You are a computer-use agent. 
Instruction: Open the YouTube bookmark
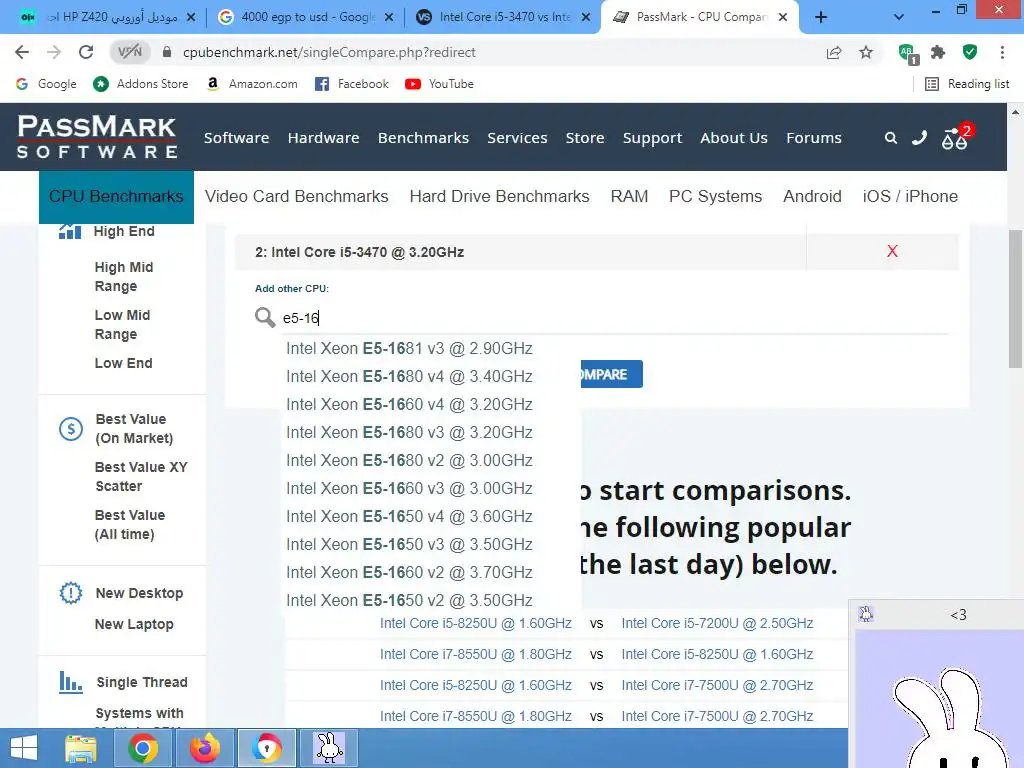(439, 84)
